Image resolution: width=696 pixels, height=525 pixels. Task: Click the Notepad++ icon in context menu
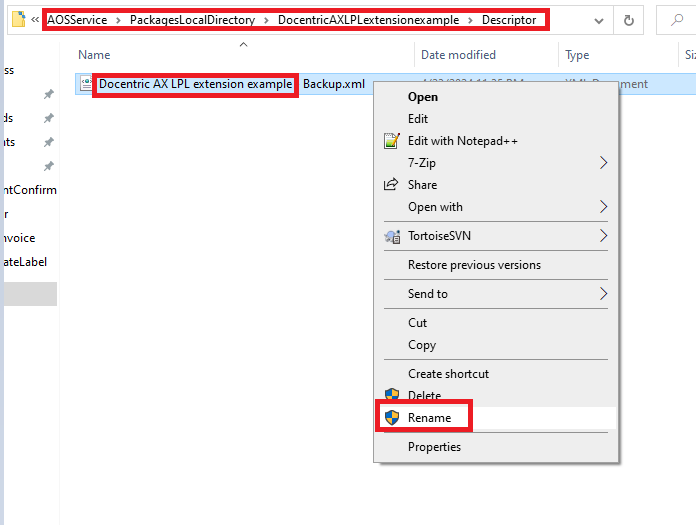coord(392,141)
